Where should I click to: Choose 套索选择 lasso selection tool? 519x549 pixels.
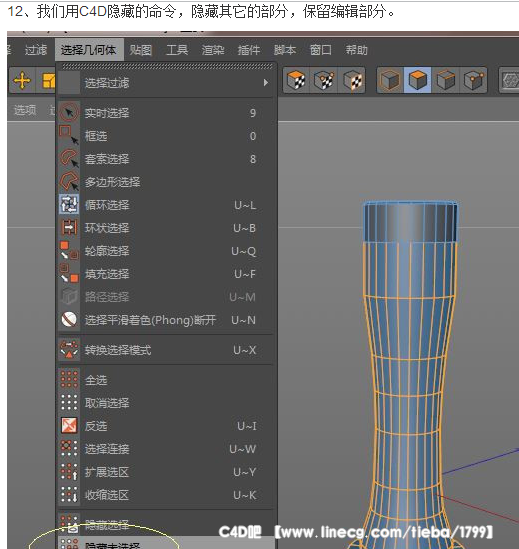[x=166, y=159]
